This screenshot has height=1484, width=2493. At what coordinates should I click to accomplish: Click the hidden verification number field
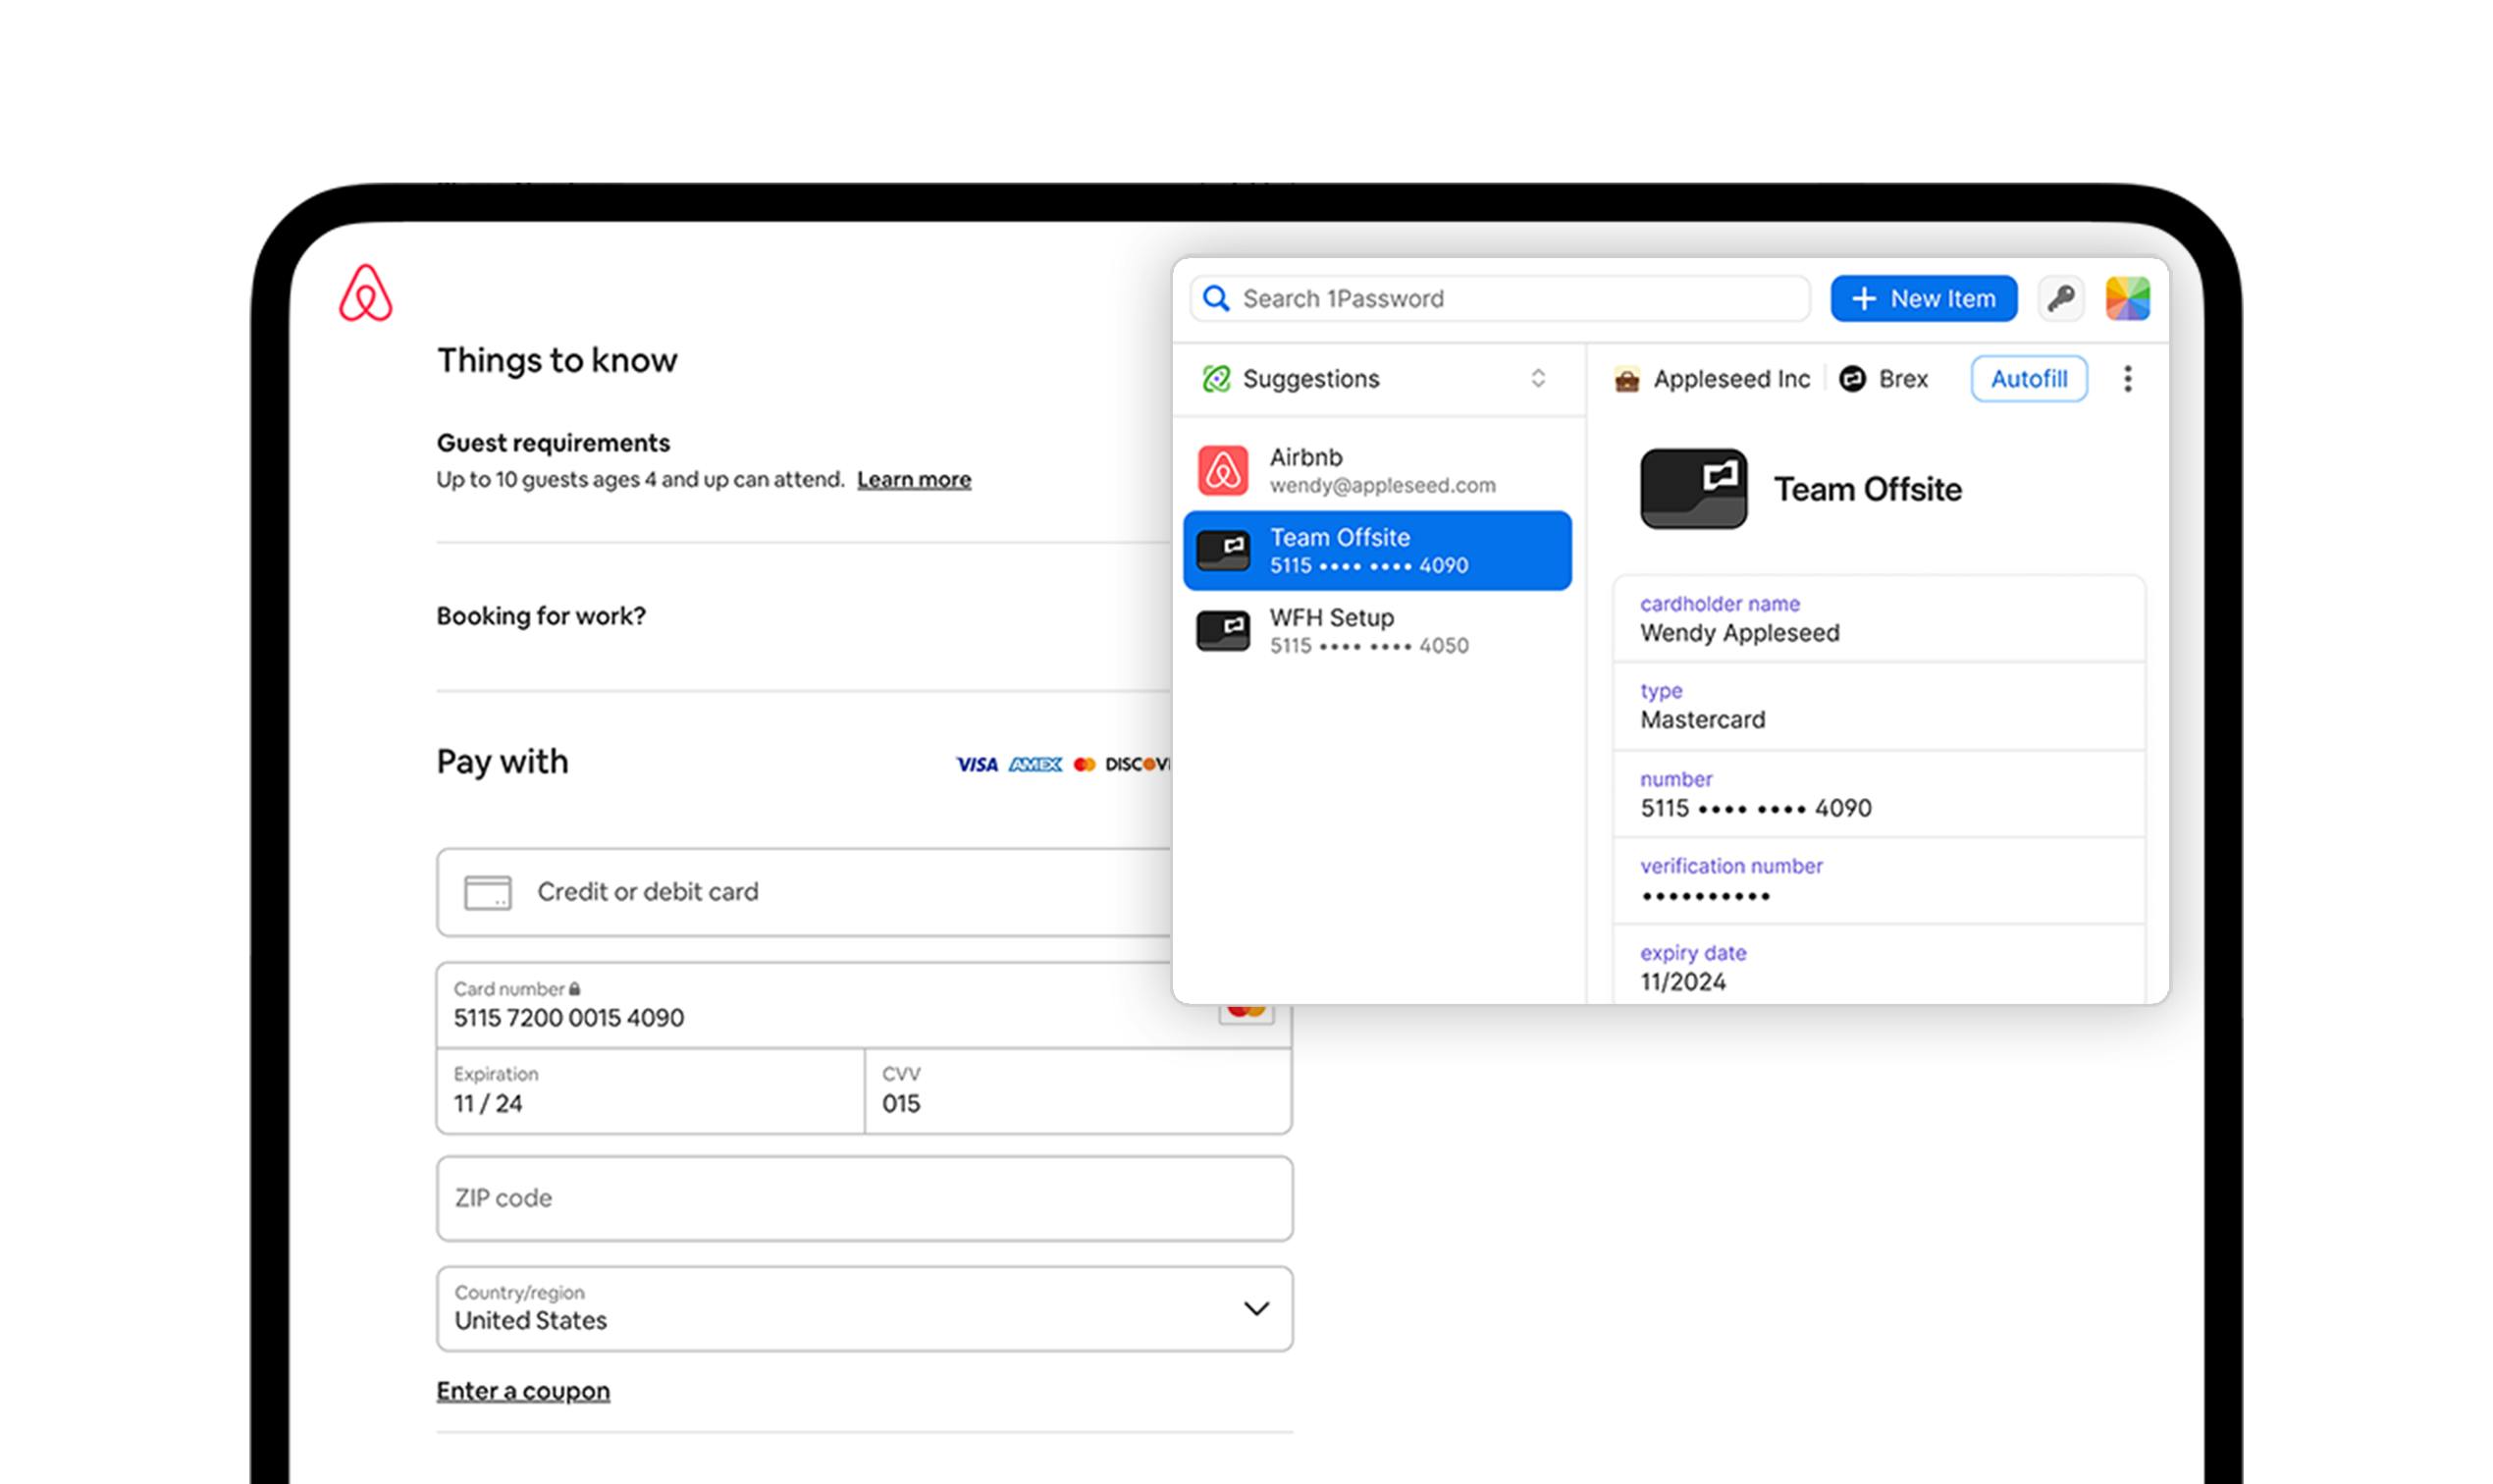1879,881
